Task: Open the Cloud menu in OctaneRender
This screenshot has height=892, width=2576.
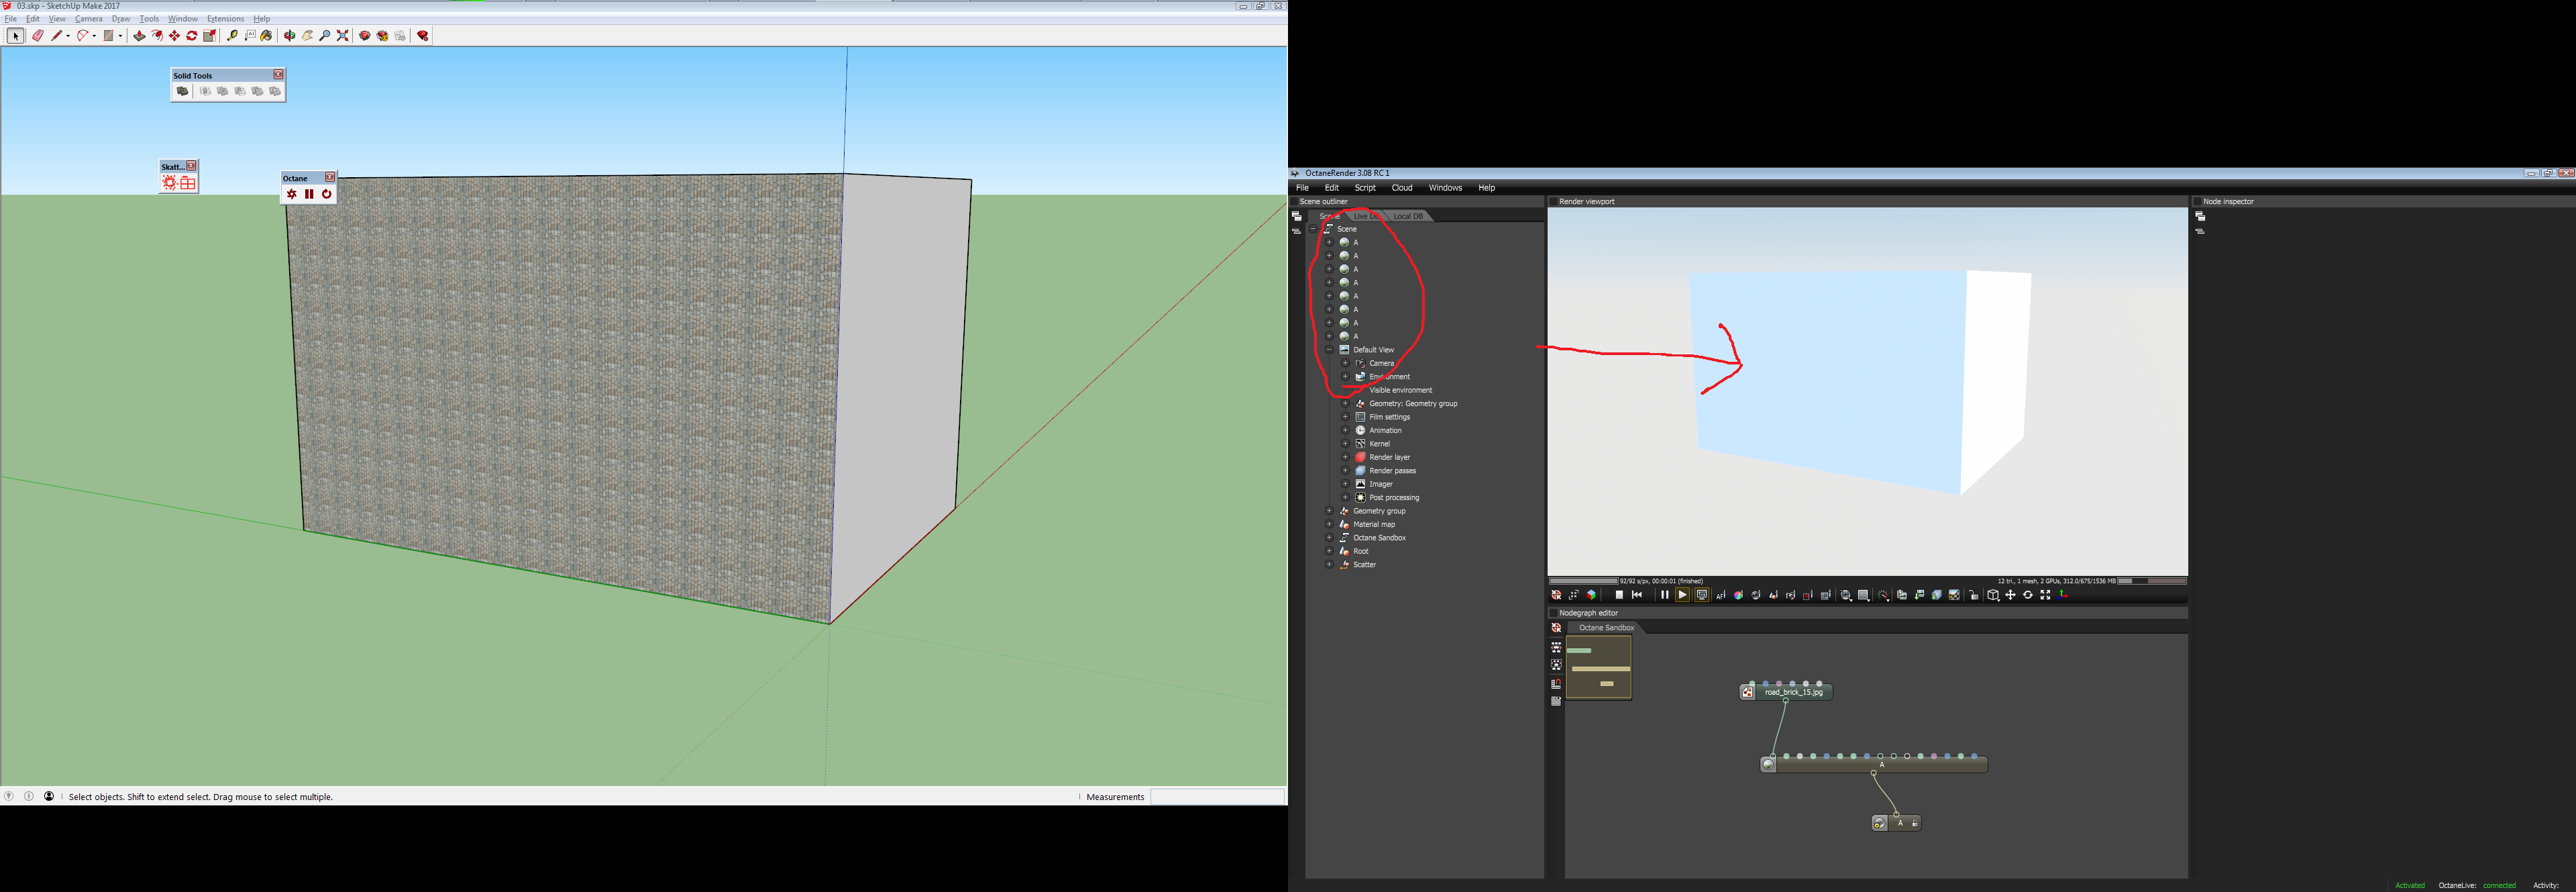Action: point(1402,188)
